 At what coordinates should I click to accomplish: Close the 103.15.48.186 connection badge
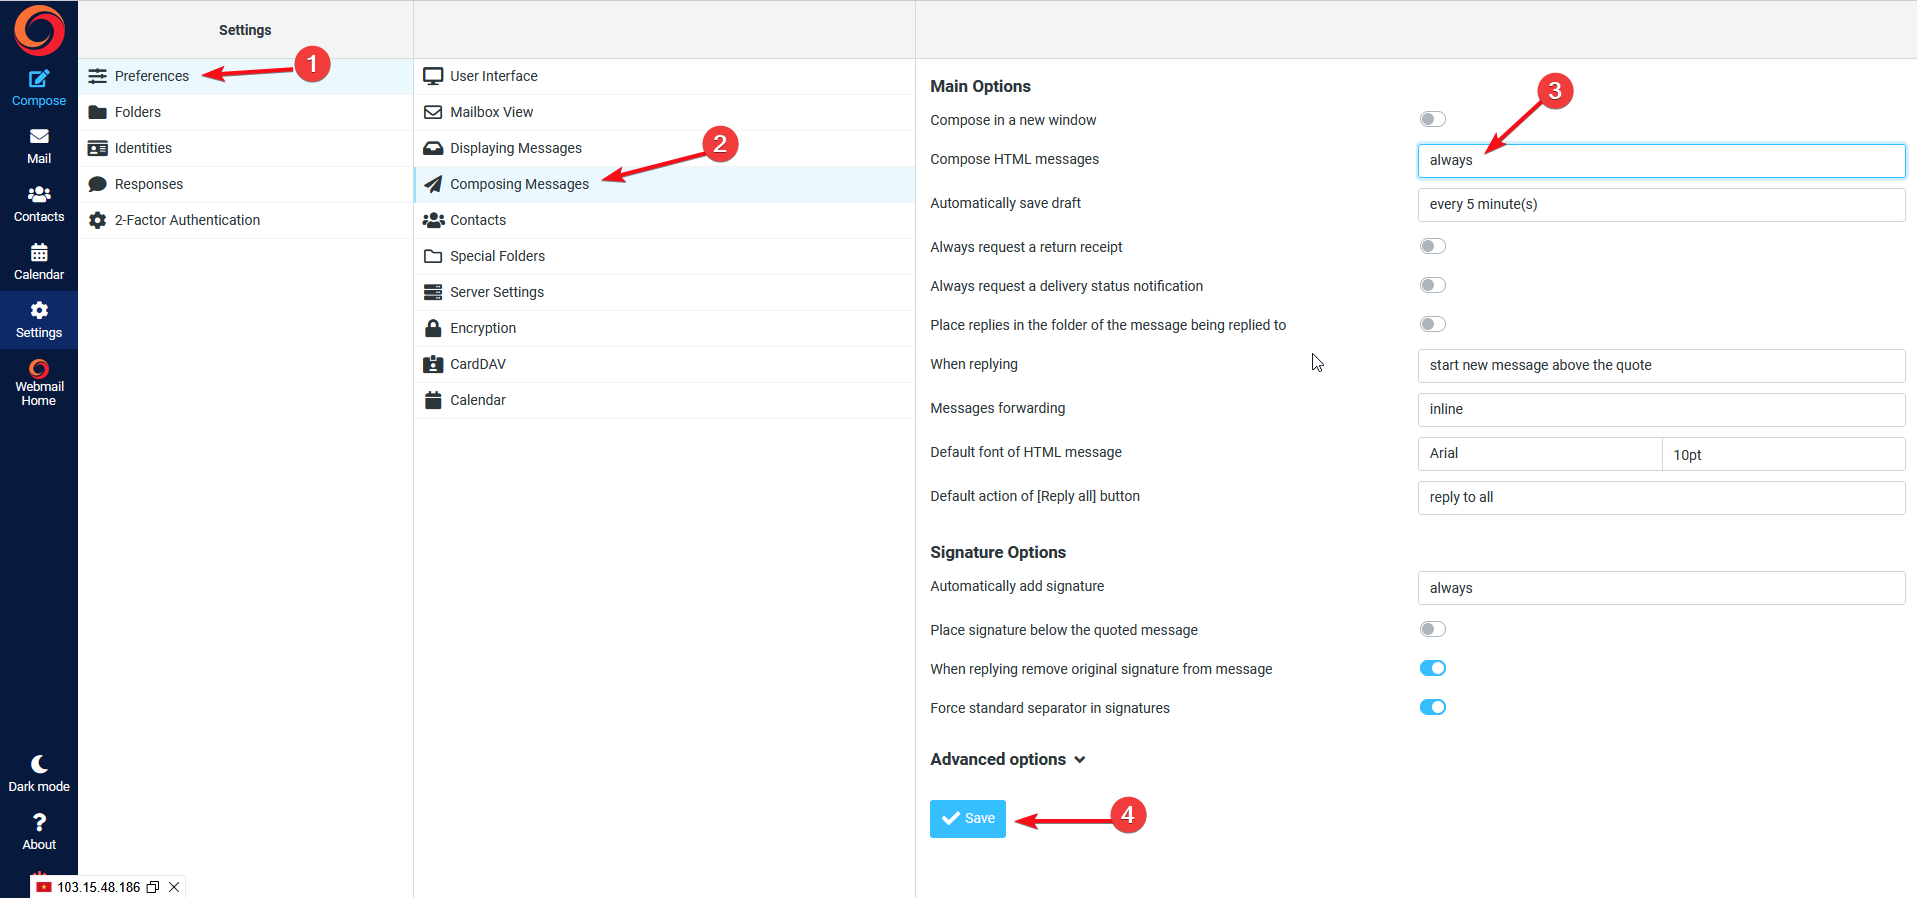click(x=174, y=887)
